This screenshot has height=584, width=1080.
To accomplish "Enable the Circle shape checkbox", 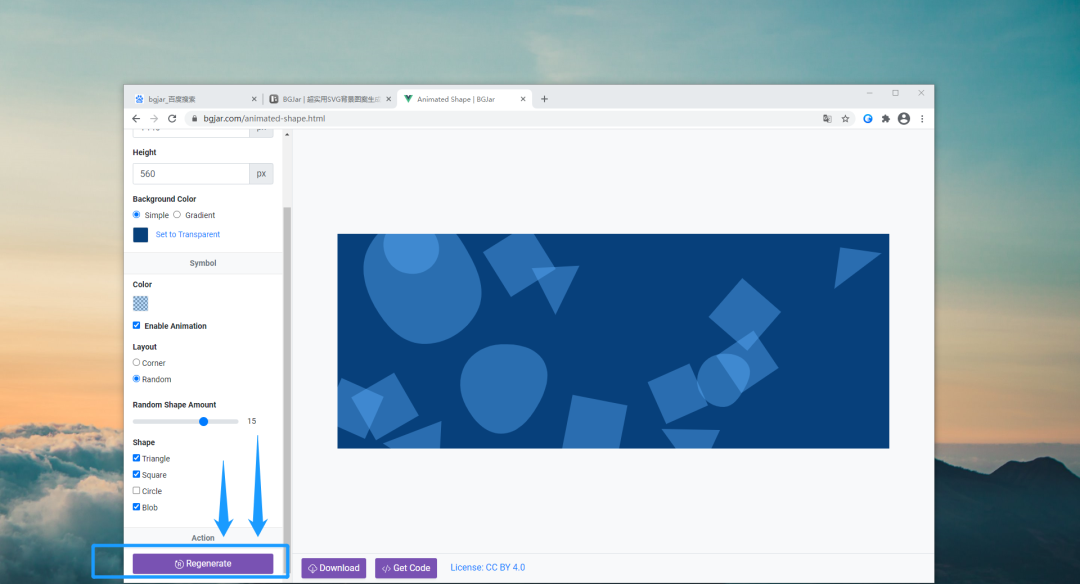I will [x=137, y=491].
